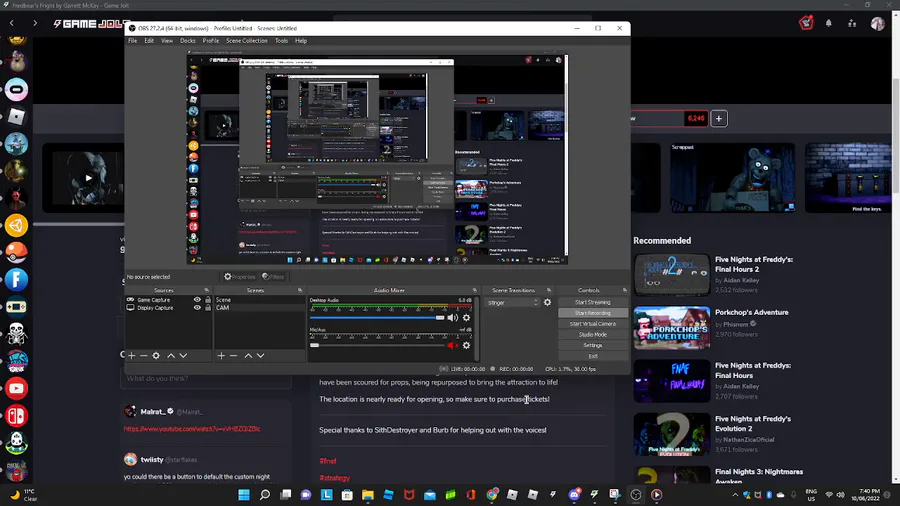Open ENG US language selector in tray
The width and height of the screenshot is (900, 506).
click(x=811, y=495)
